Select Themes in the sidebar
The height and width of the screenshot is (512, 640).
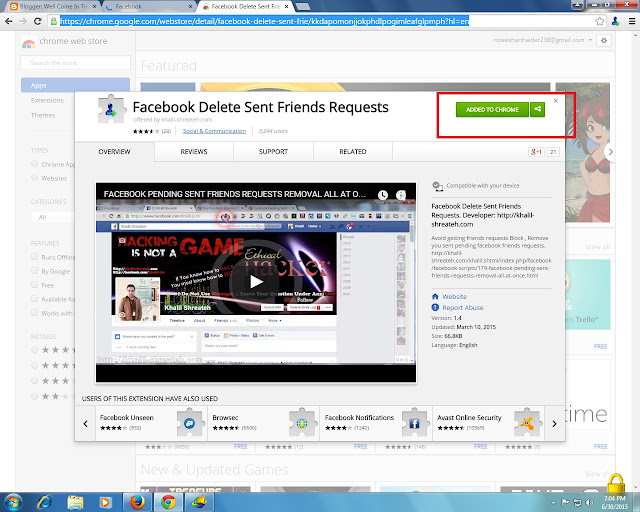tap(43, 115)
